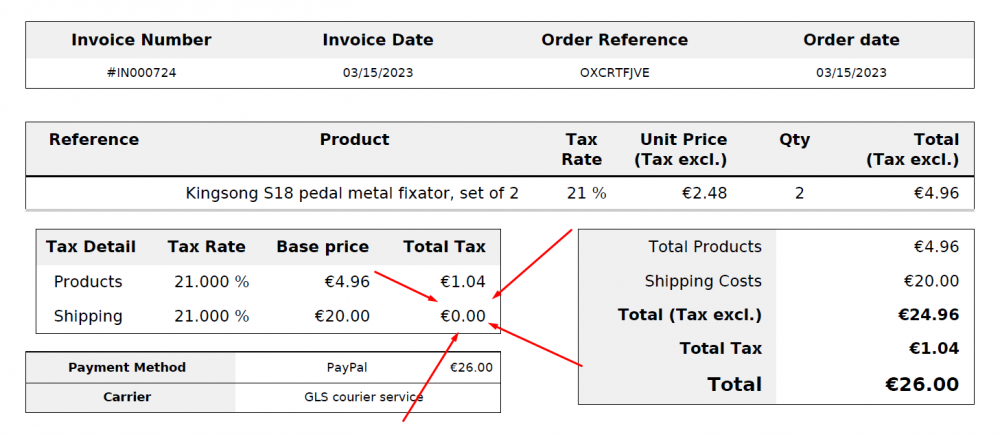
Task: Click the shipping total tax €0.00
Action: point(463,316)
